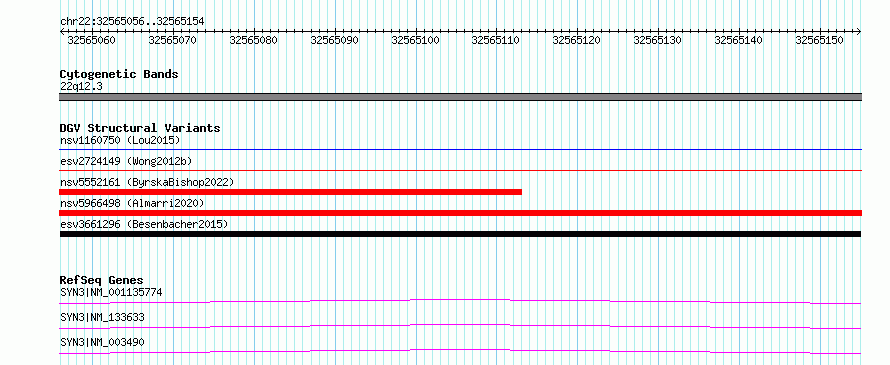The image size is (890, 365).
Task: Click the thin red esv2724149 variant line
Action: coord(460,170)
